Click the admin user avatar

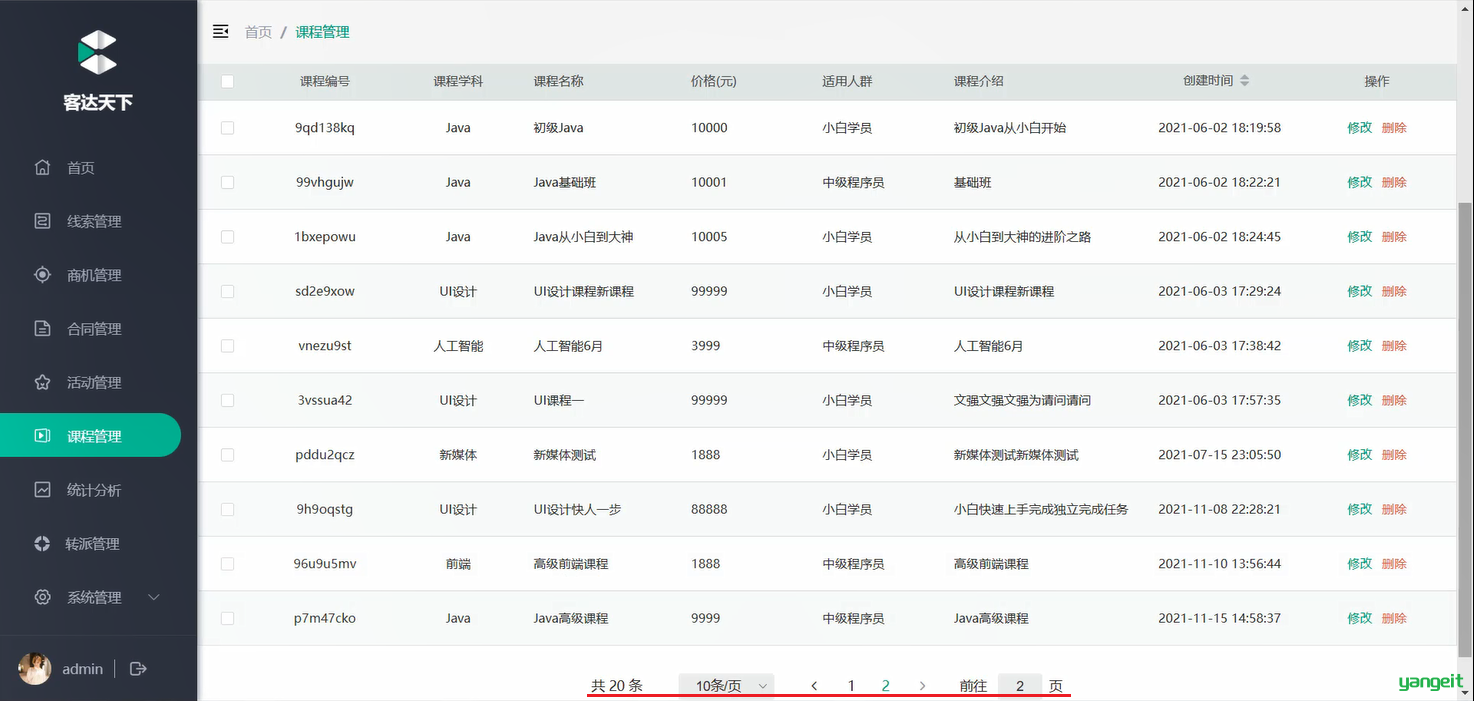tap(35, 669)
